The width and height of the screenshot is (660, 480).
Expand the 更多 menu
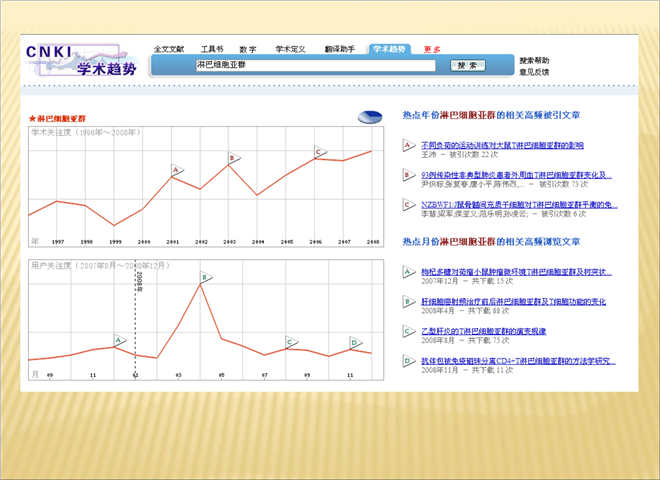432,49
